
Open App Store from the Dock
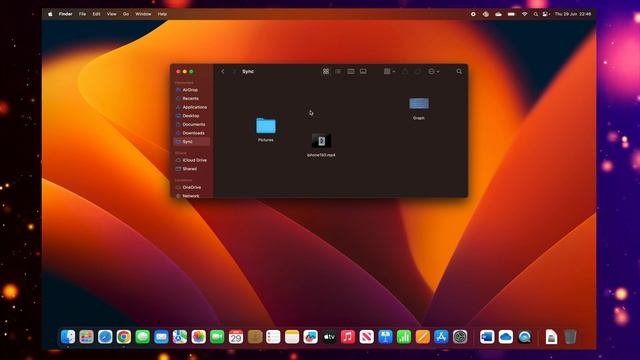441,337
